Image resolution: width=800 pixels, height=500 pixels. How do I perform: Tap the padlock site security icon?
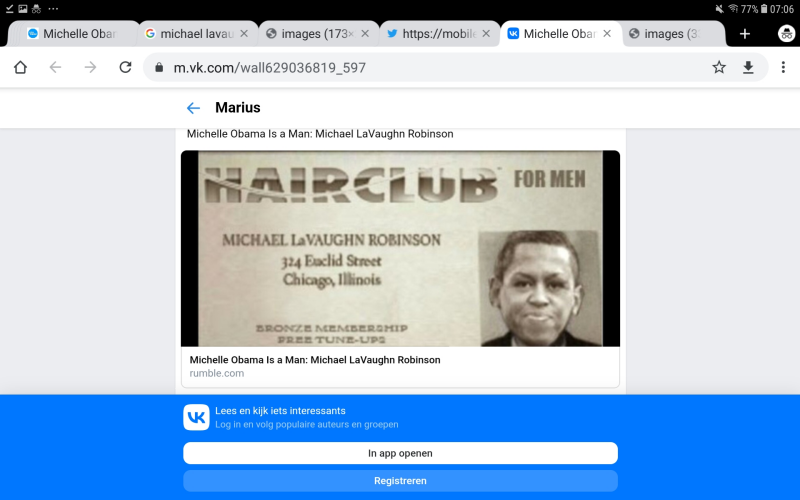[x=159, y=67]
